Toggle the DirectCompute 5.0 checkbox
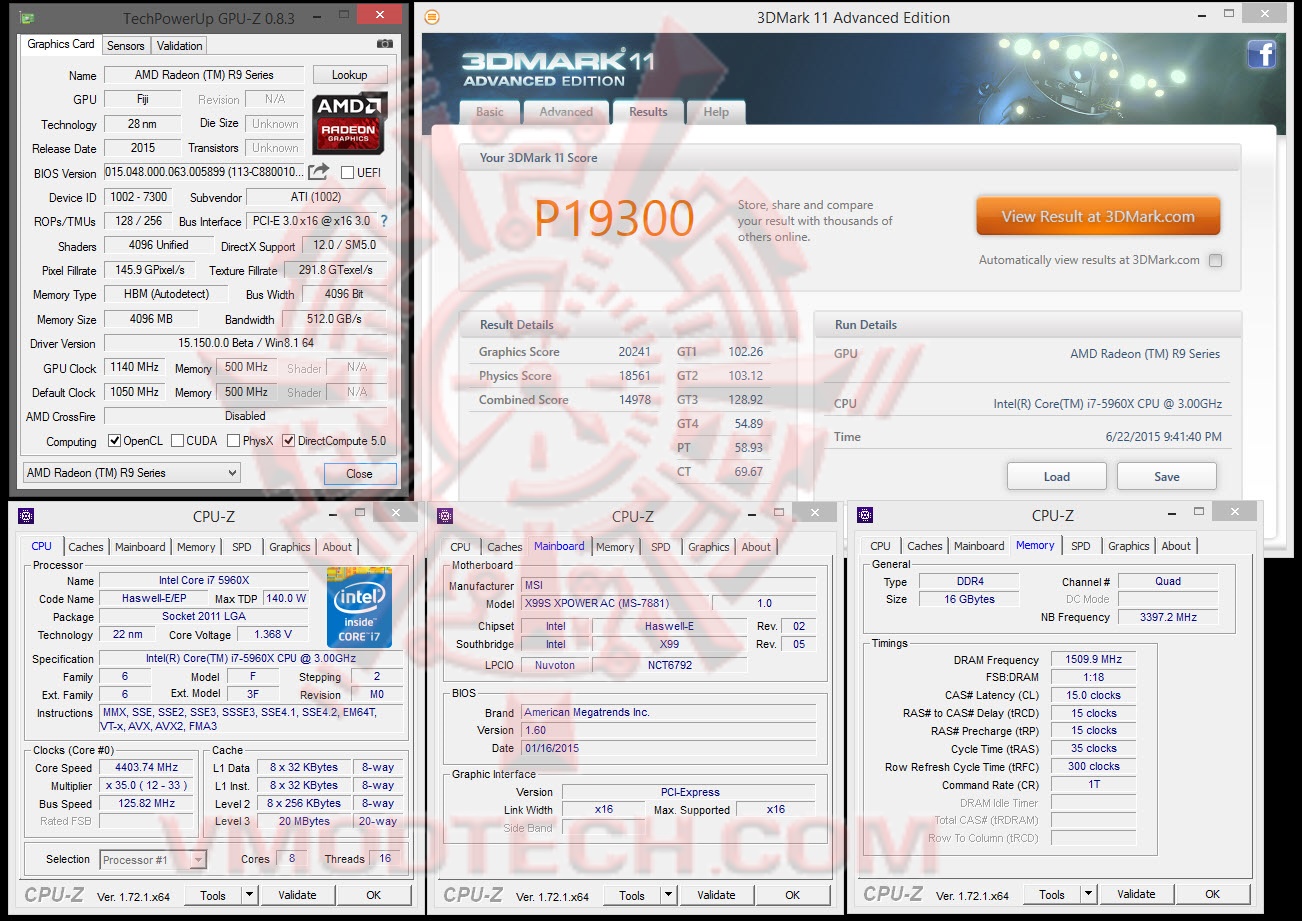The image size is (1302, 921). 289,441
